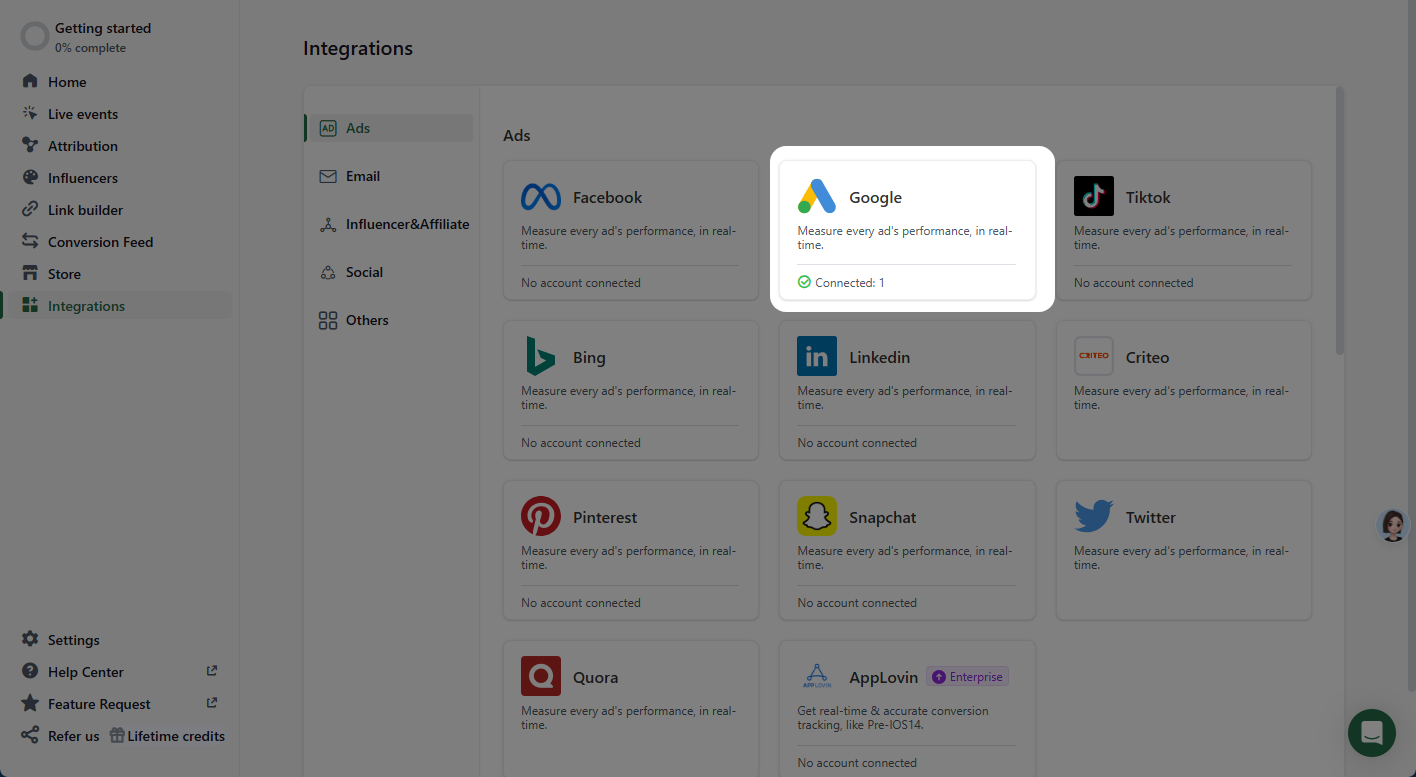Click the Home house icon

pyautogui.click(x=30, y=81)
